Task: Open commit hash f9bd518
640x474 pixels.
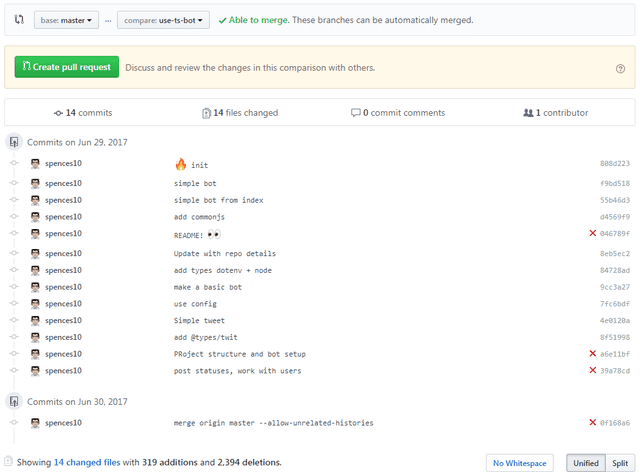Action: coord(615,184)
